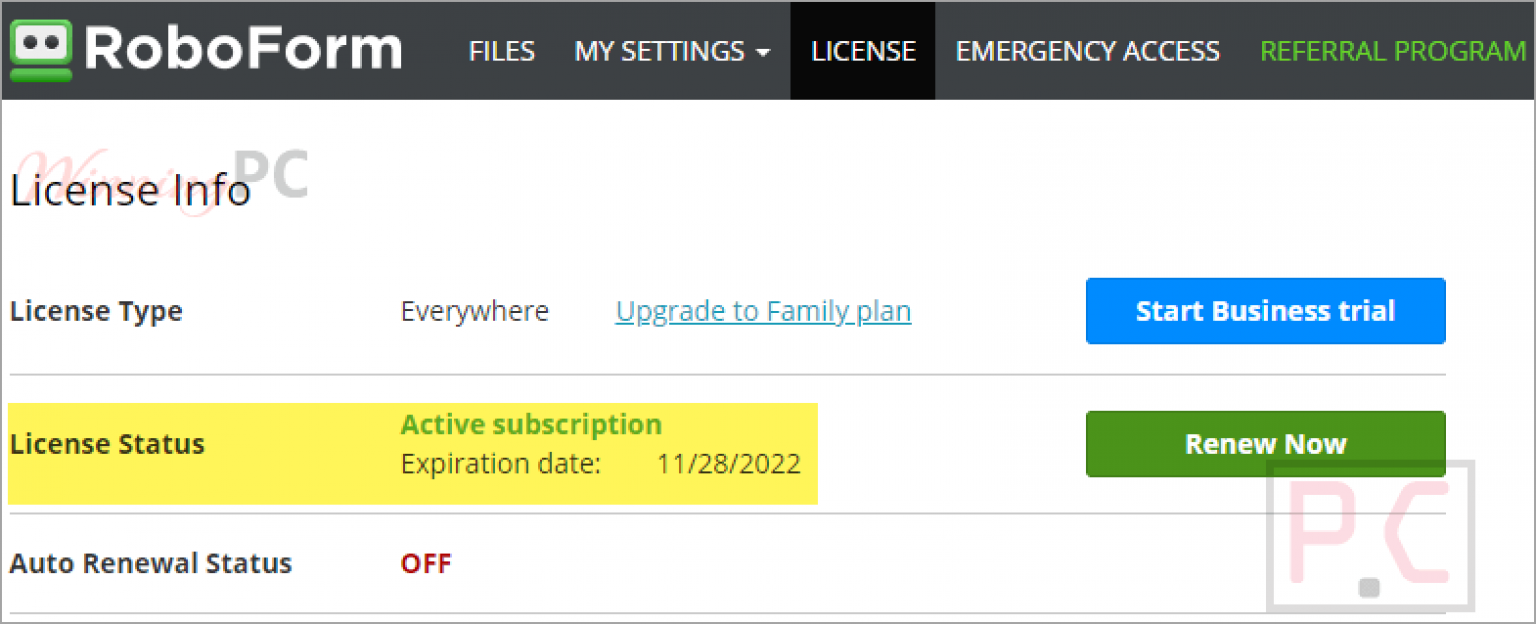This screenshot has height=624, width=1536.
Task: Open the FILES section
Action: (x=501, y=51)
